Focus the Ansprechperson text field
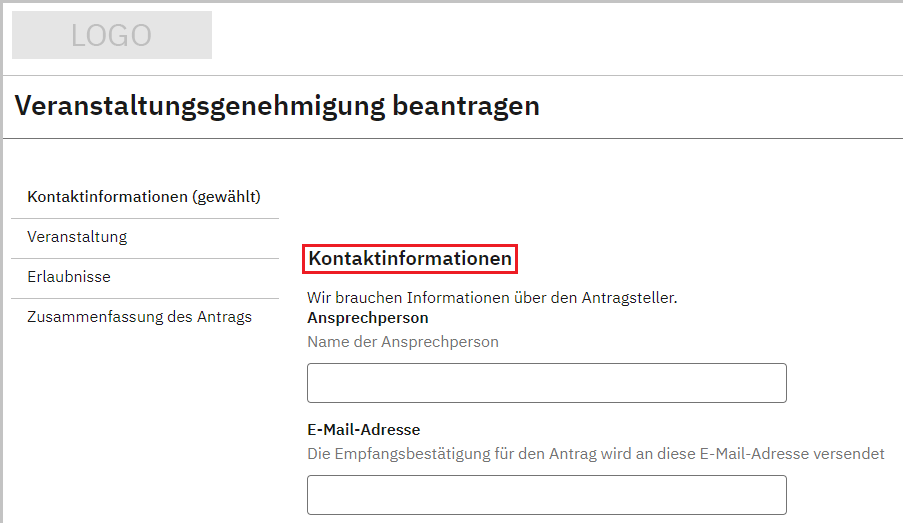This screenshot has height=523, width=903. [546, 383]
